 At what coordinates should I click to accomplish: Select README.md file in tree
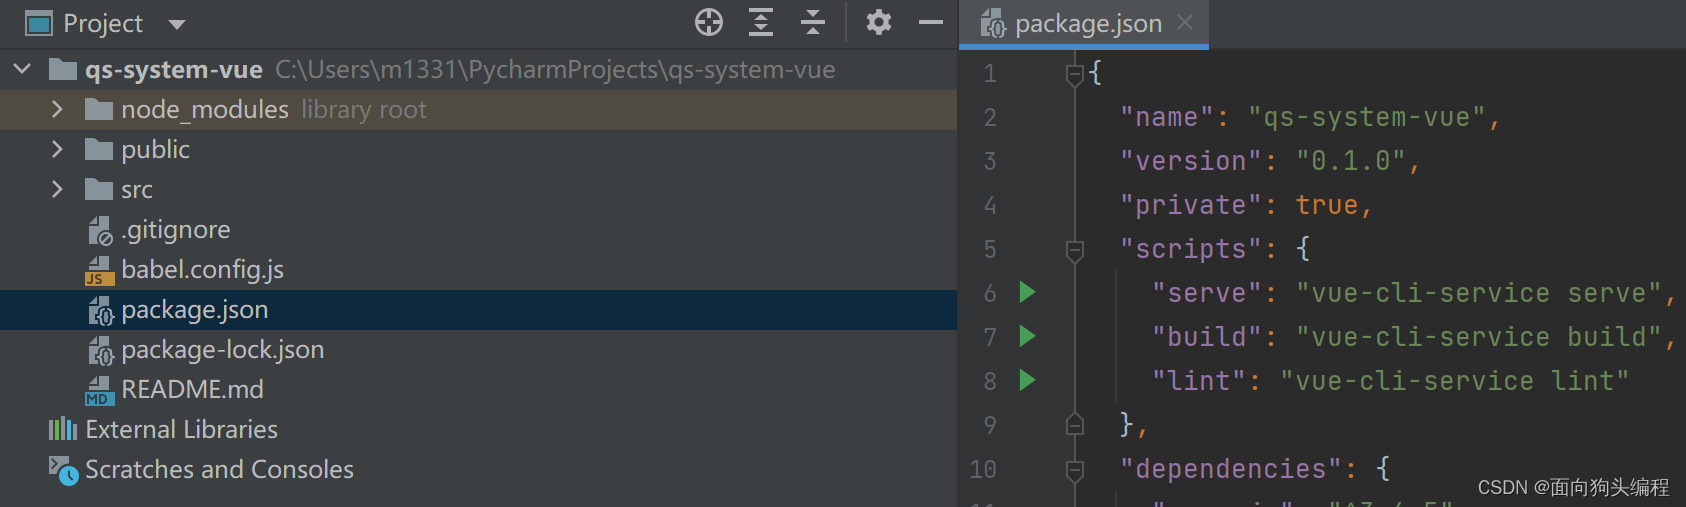pos(192,389)
